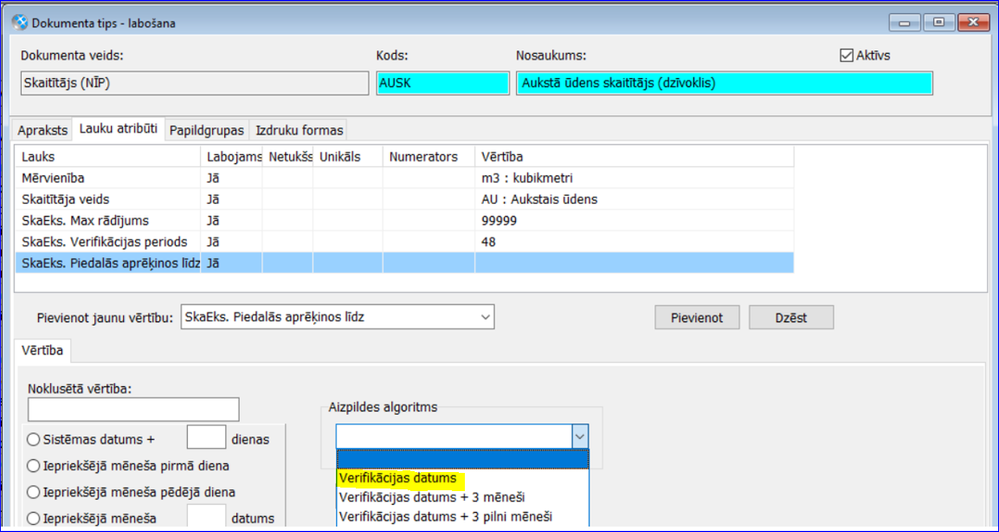
Task: Click the Labojams column header
Action: [x=231, y=157]
